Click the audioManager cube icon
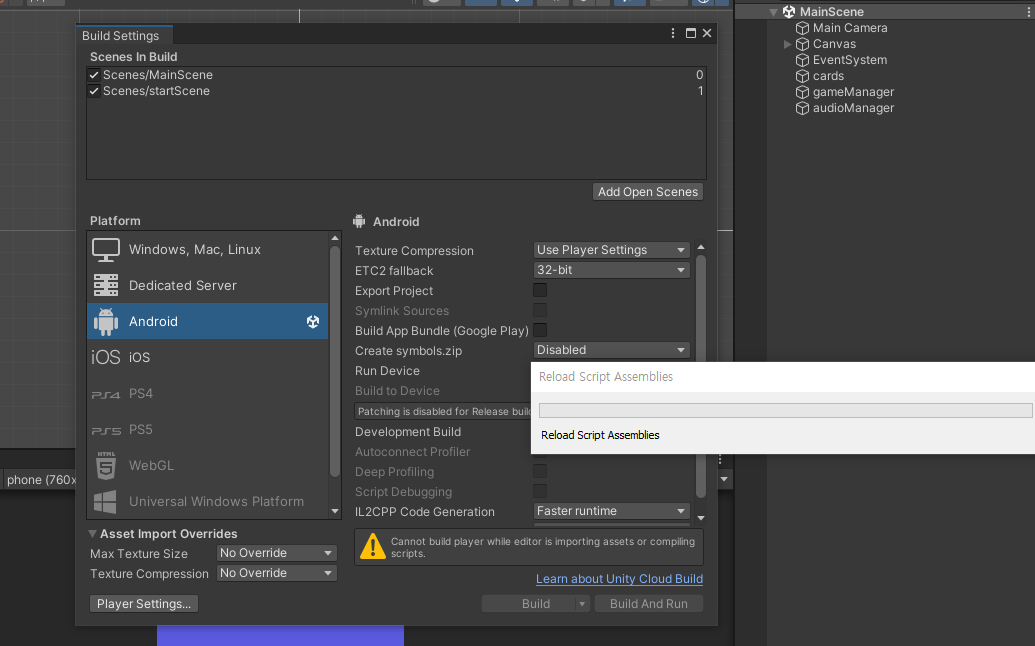The height and width of the screenshot is (646, 1035). point(803,108)
